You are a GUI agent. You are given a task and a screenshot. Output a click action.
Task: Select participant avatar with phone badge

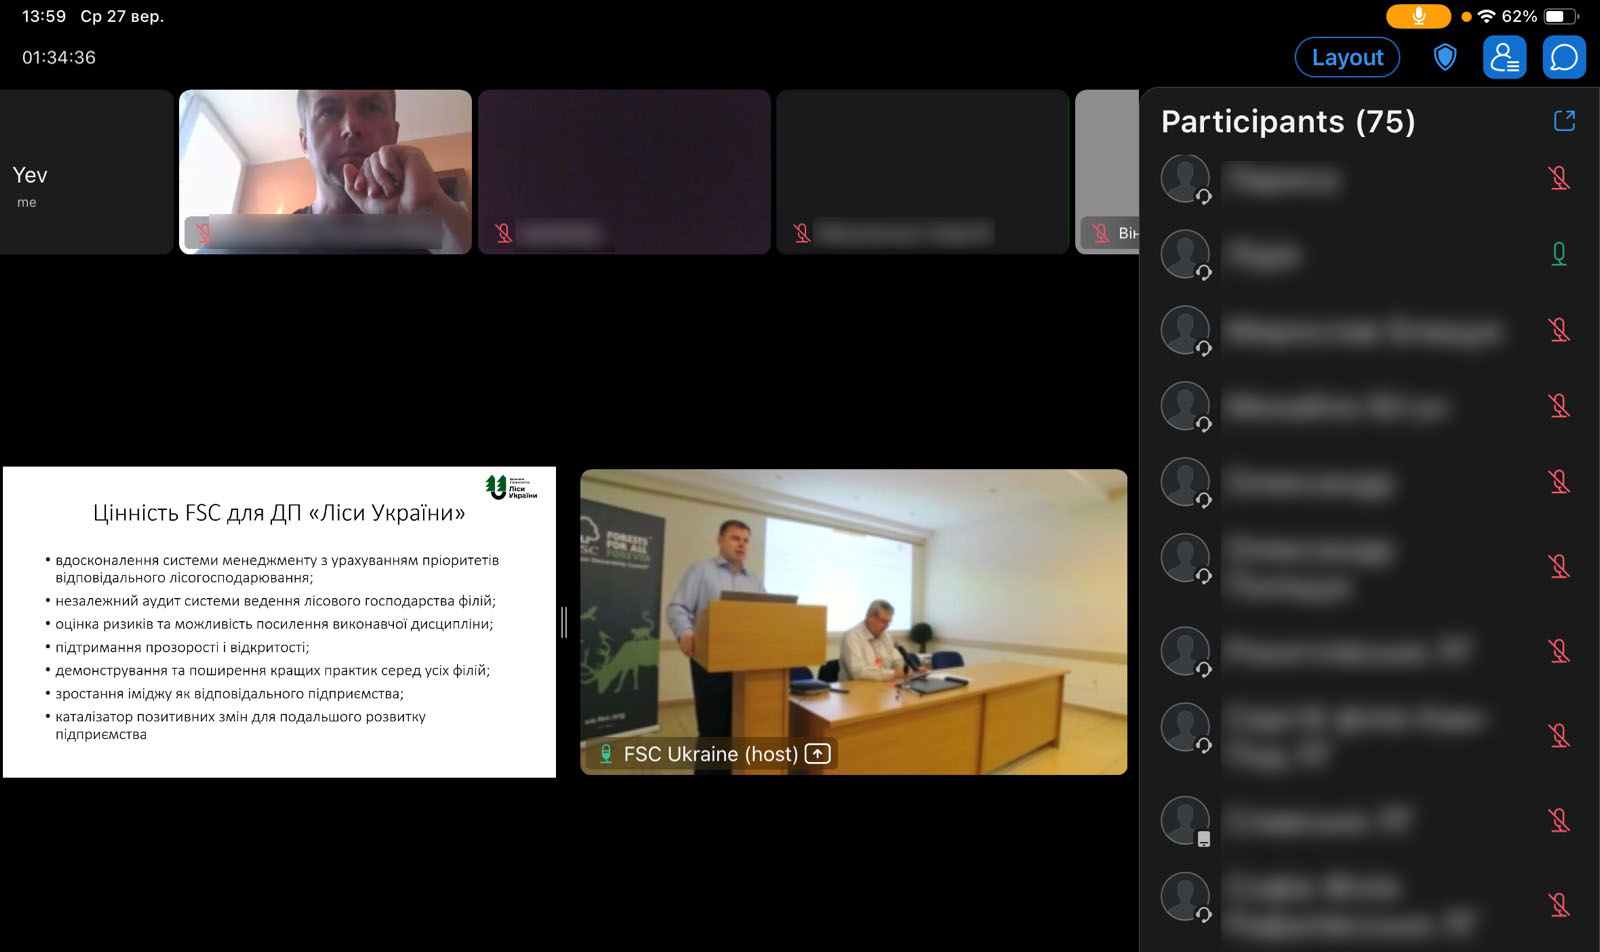(x=1185, y=820)
